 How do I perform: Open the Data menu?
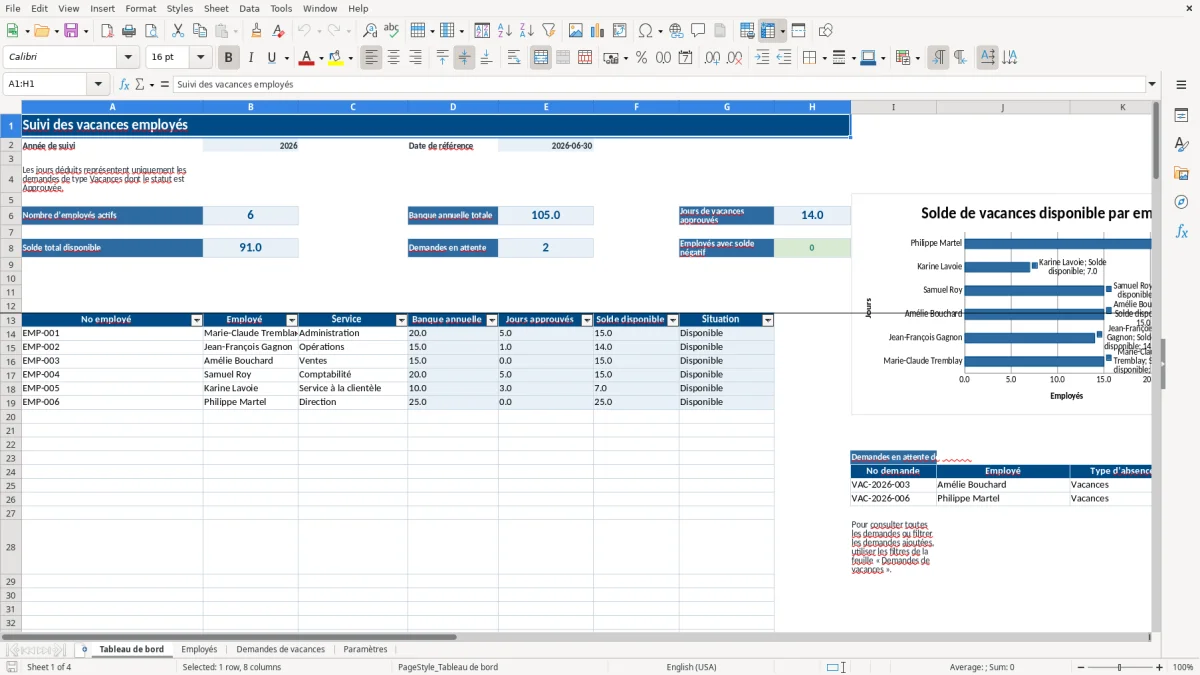point(249,8)
